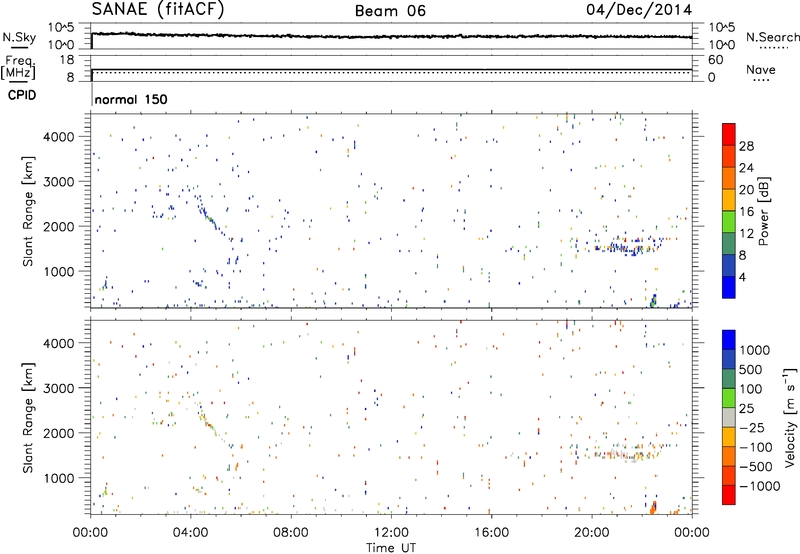Click the -500 tick label on Velocity colorbar
The height and width of the screenshot is (554, 800).
(x=756, y=466)
